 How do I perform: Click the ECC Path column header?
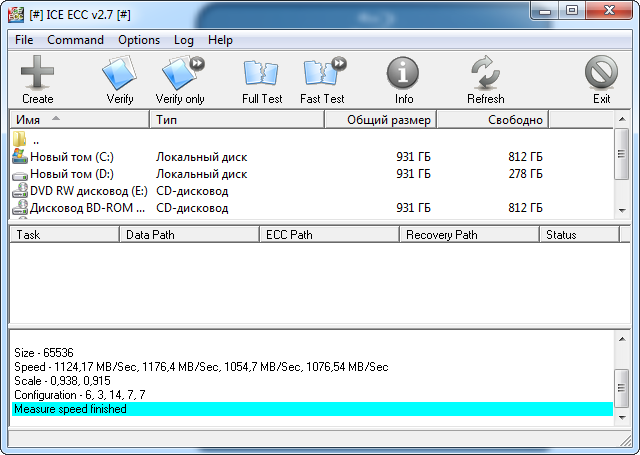(x=329, y=235)
